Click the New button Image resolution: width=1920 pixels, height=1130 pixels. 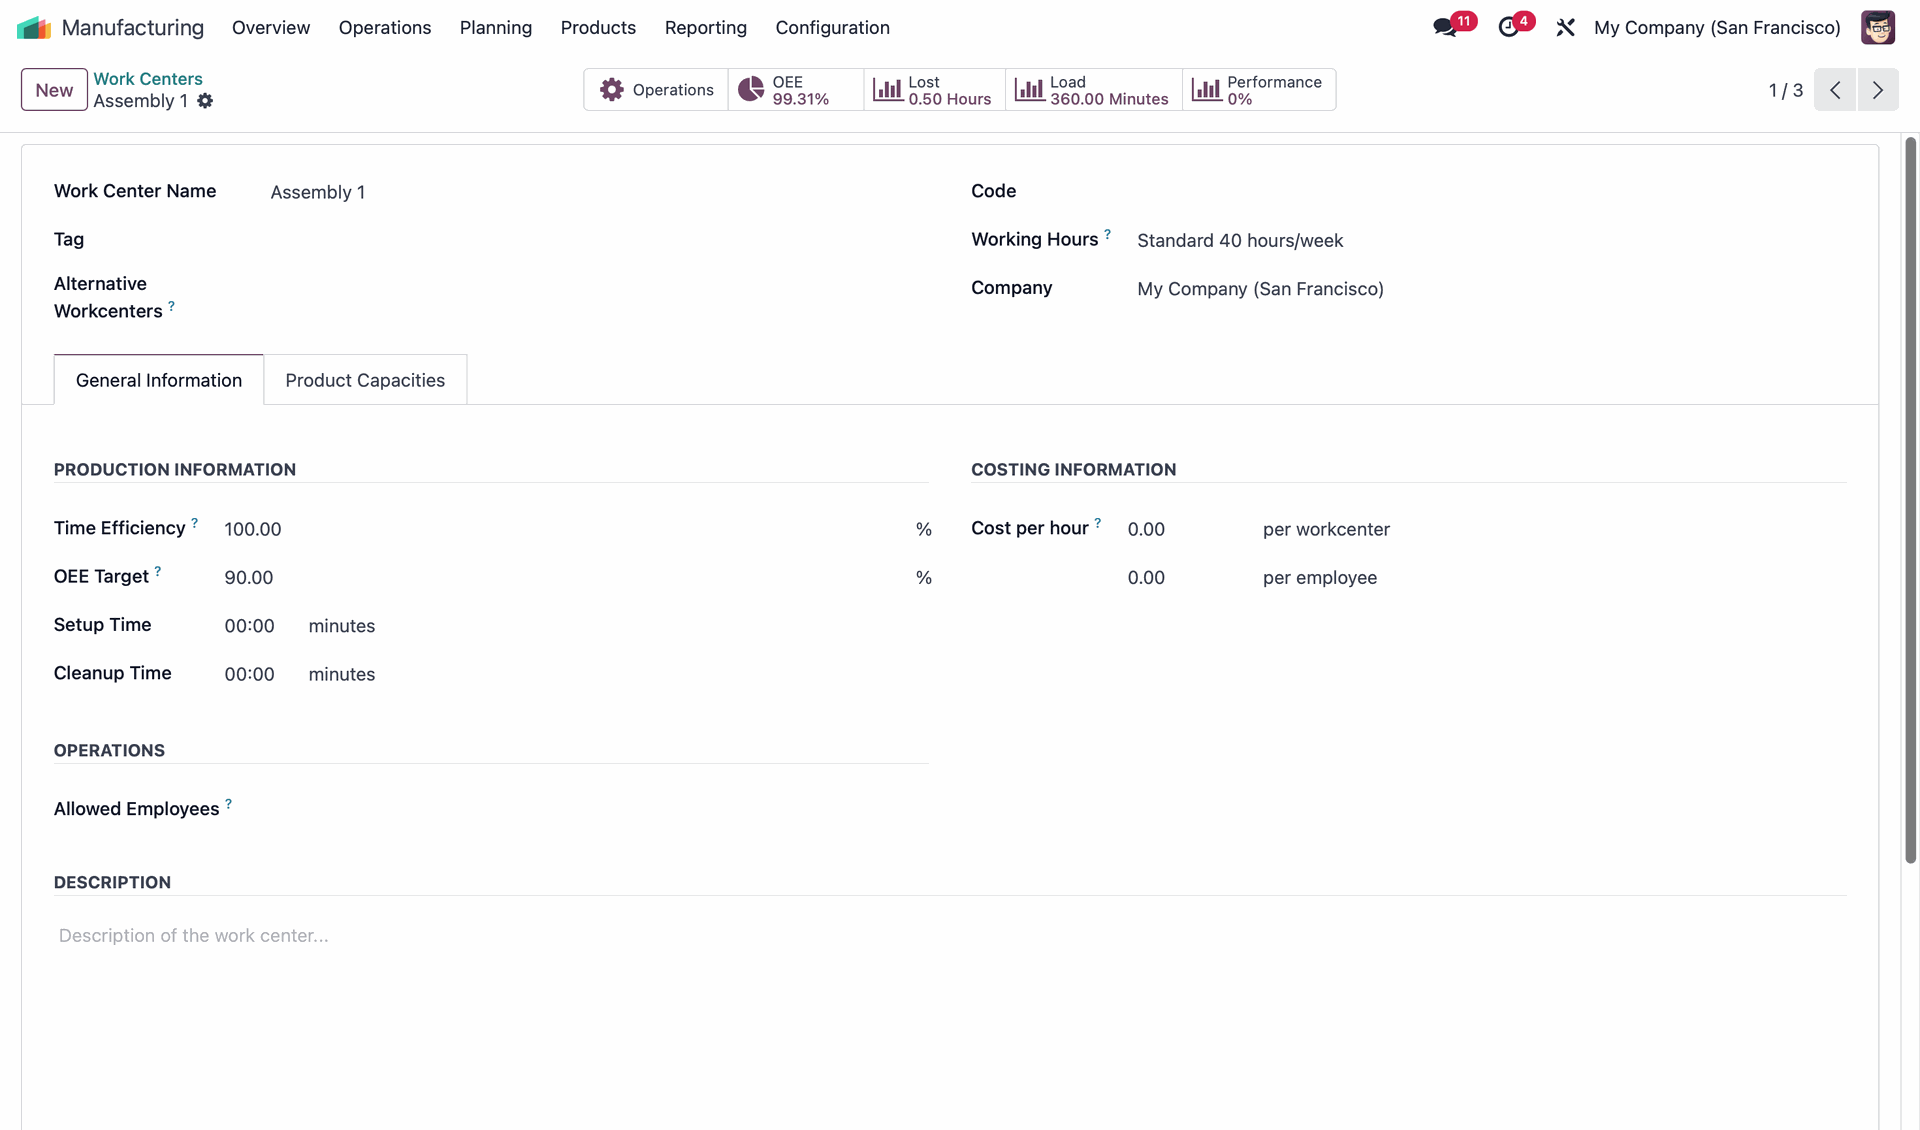coord(54,90)
